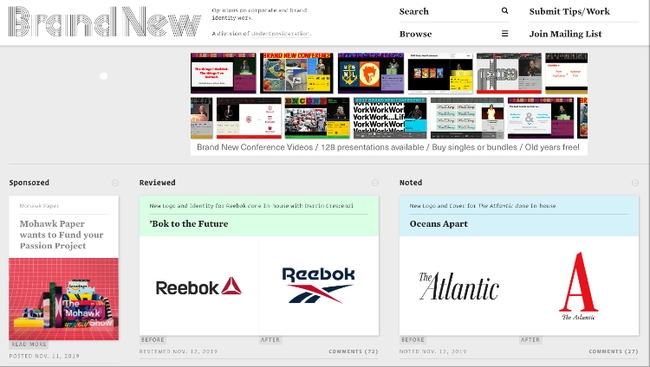The width and height of the screenshot is (650, 367).
Task: Open the WorkWorkWork video thumbnail
Action: 390,118
